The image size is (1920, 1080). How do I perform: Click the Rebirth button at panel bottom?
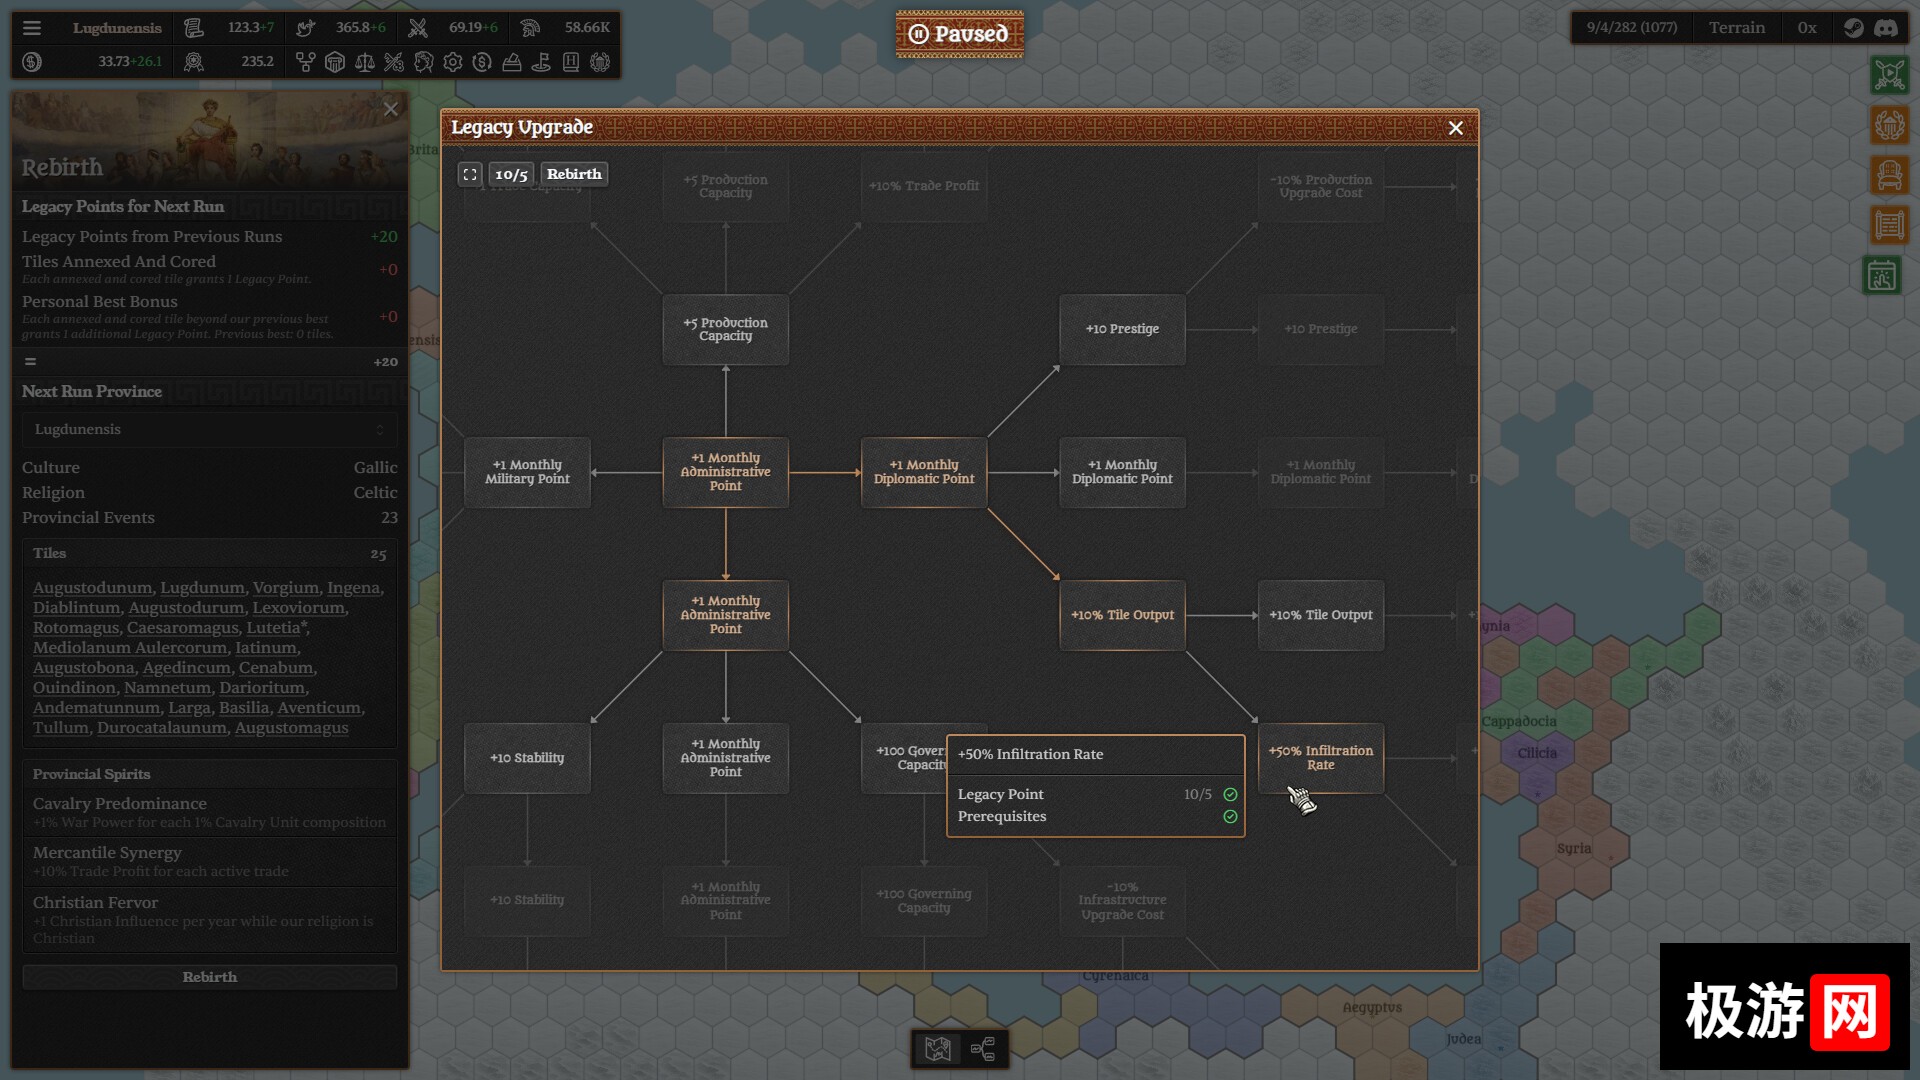[209, 977]
